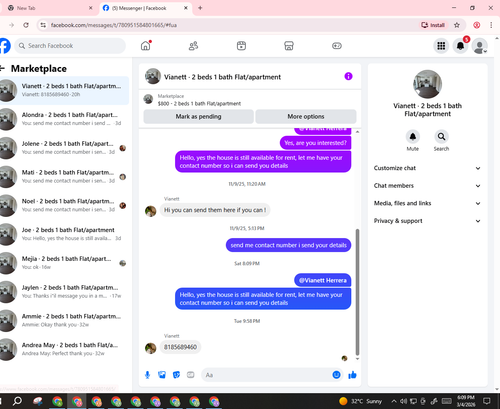Open a new browser tab
The height and width of the screenshot is (409, 500).
click(x=200, y=8)
